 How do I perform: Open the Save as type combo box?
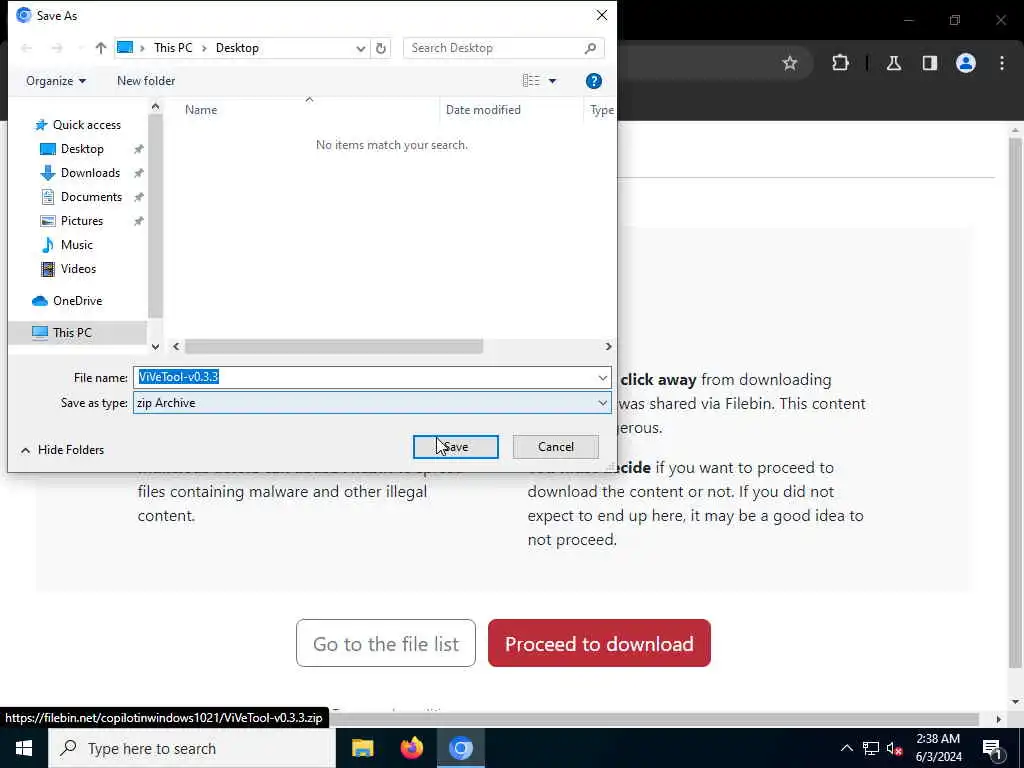point(372,403)
